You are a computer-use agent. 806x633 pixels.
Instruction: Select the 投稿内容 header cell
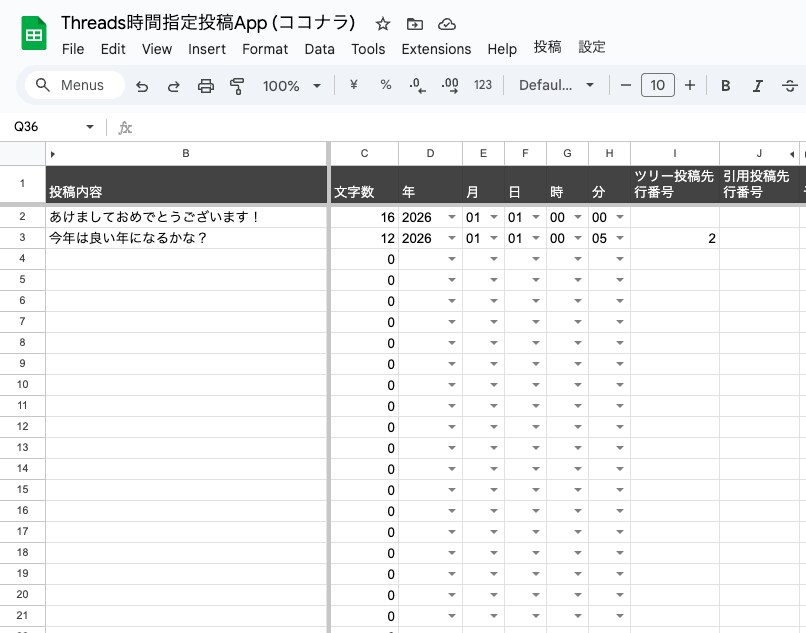point(186,184)
